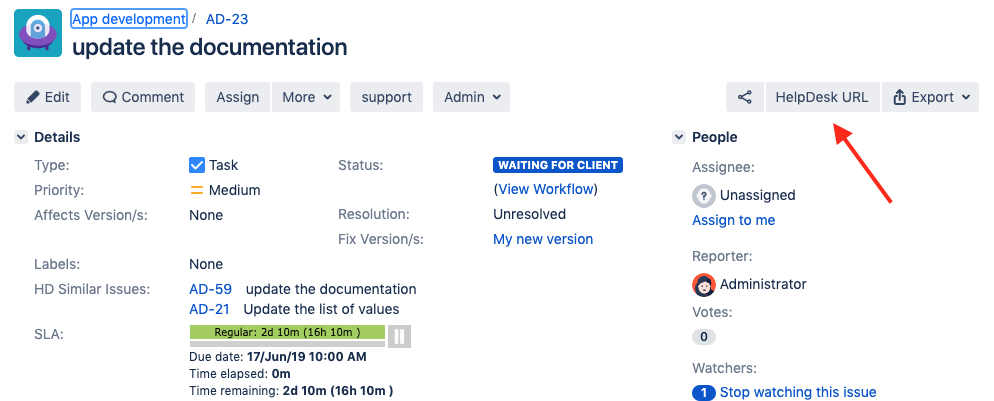The image size is (994, 401).
Task: Click the Edit button
Action: pyautogui.click(x=47, y=97)
